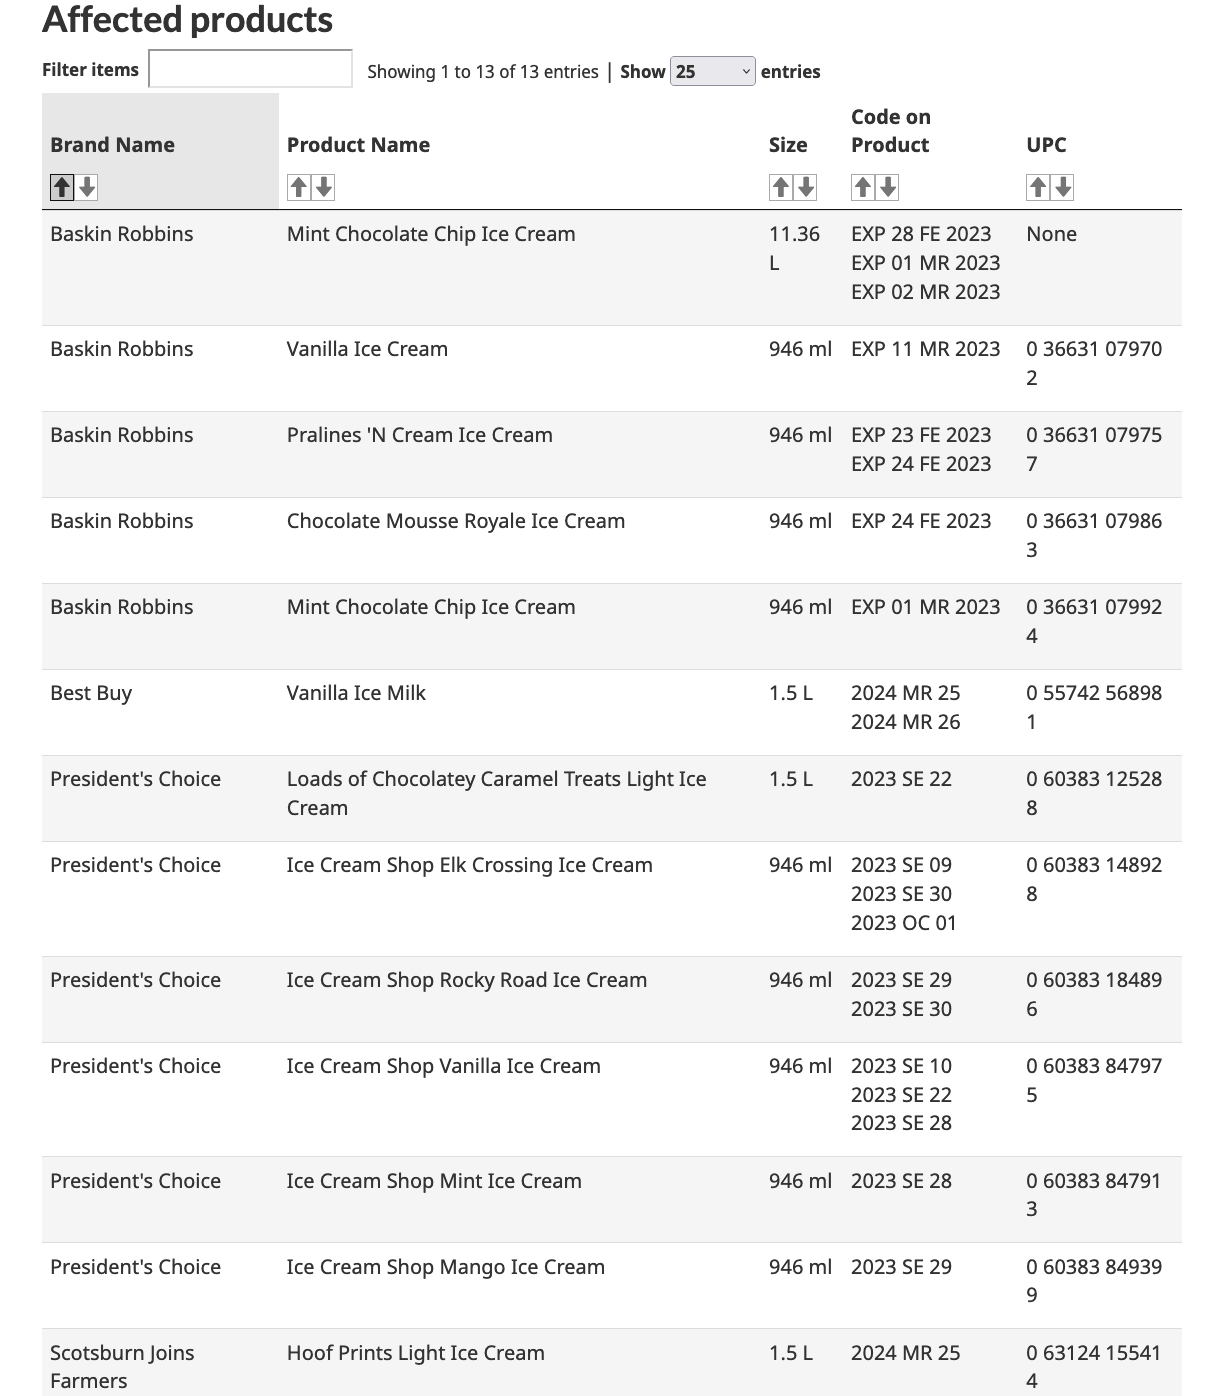Click the Hoof Prints Light Ice Cream entry
The width and height of the screenshot is (1216, 1396).
[415, 1353]
